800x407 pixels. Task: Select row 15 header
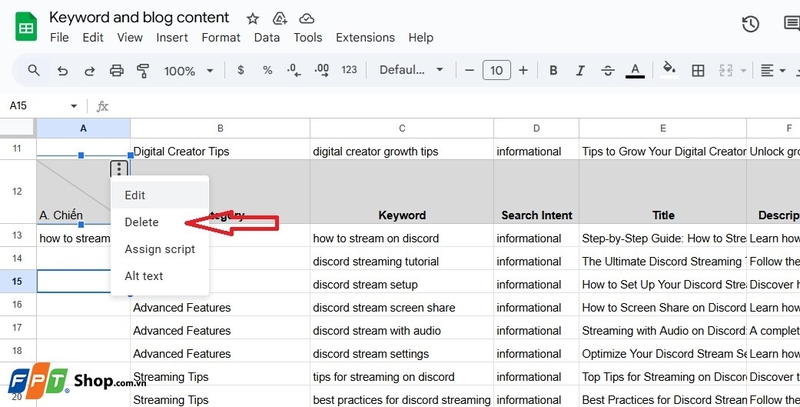coord(18,282)
